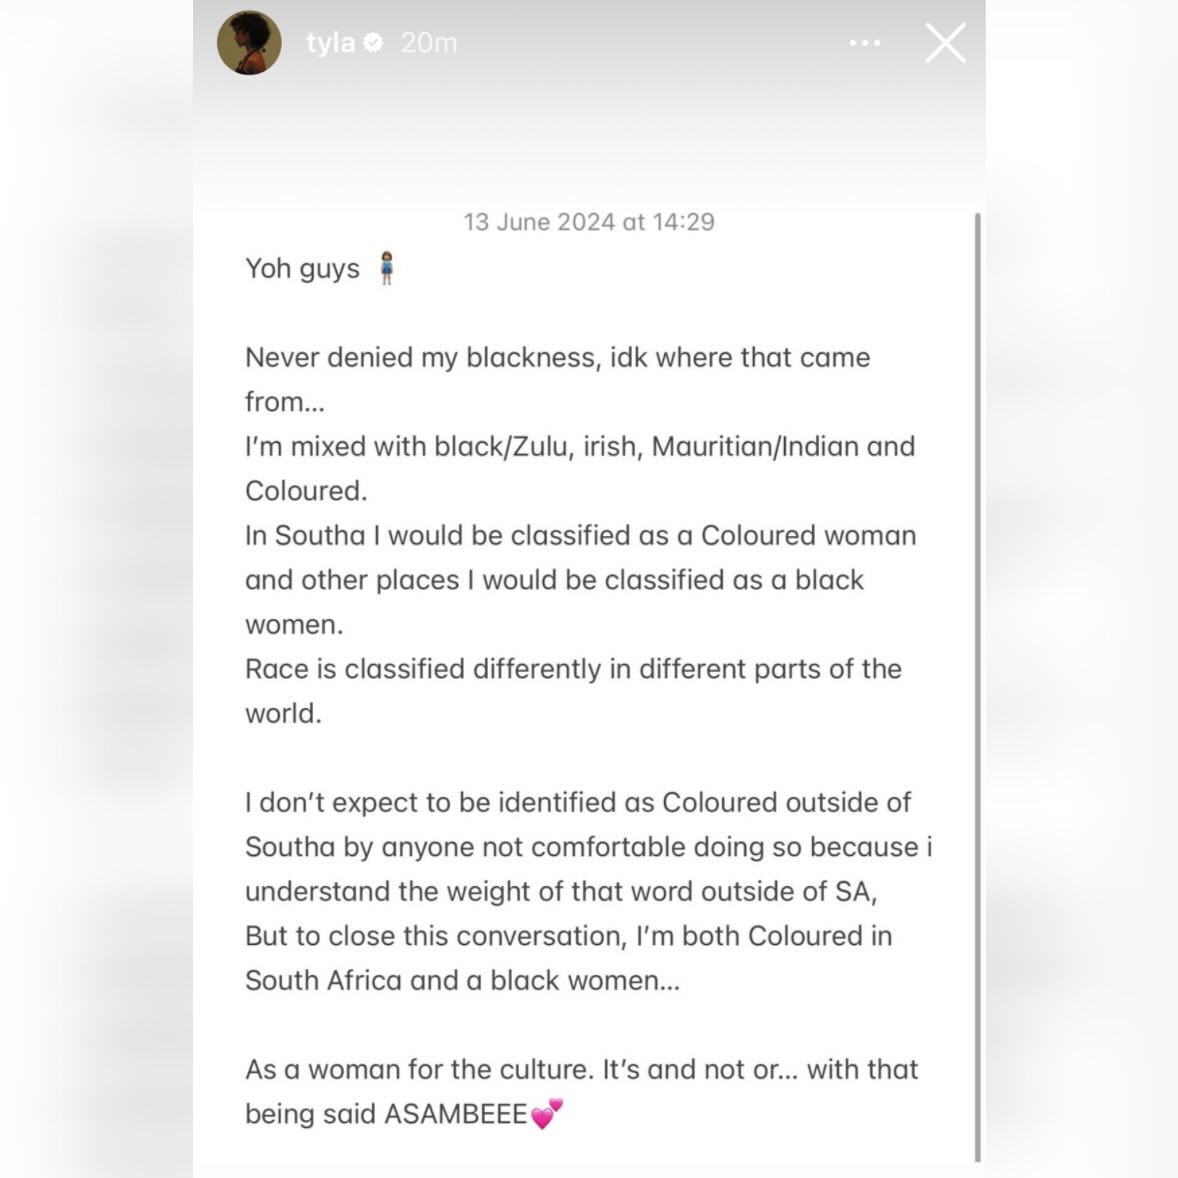Viewport: 1178px width, 1178px height.
Task: Click the I don't expect to be identified line
Action: [578, 802]
